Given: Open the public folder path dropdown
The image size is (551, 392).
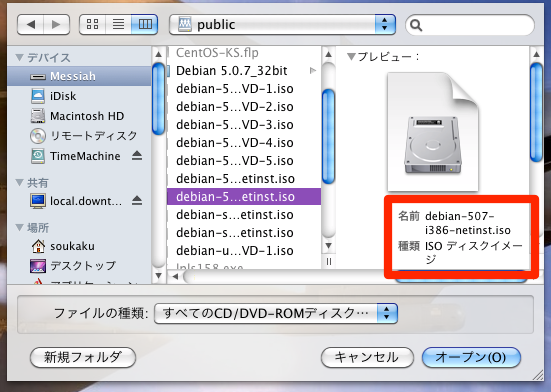Looking at the screenshot, I should click(x=282, y=25).
